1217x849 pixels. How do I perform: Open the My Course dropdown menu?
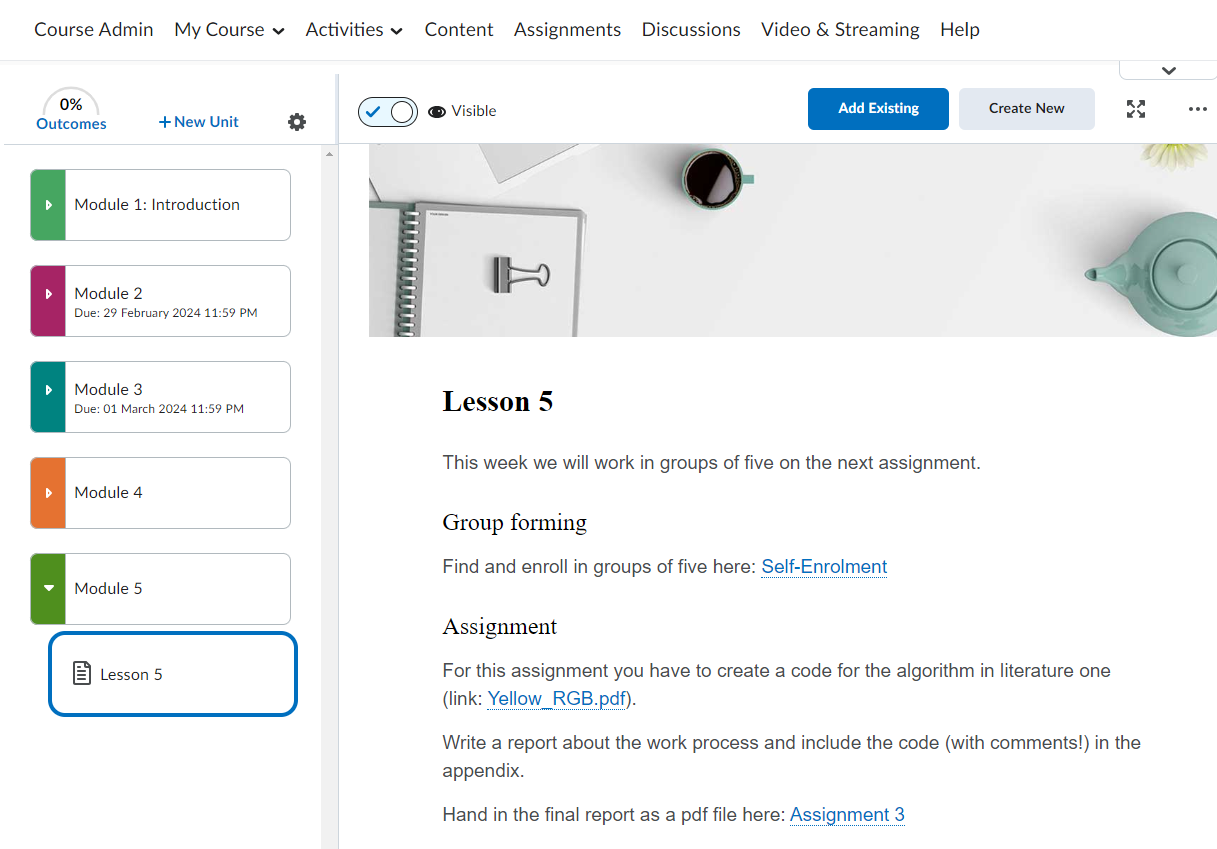click(x=229, y=30)
